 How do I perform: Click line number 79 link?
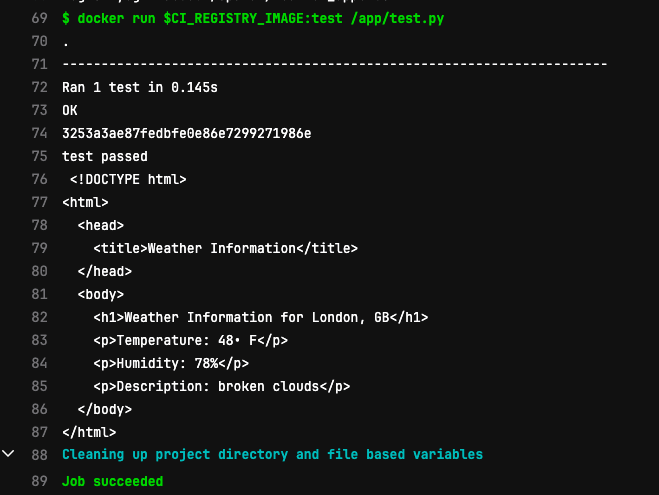40,248
